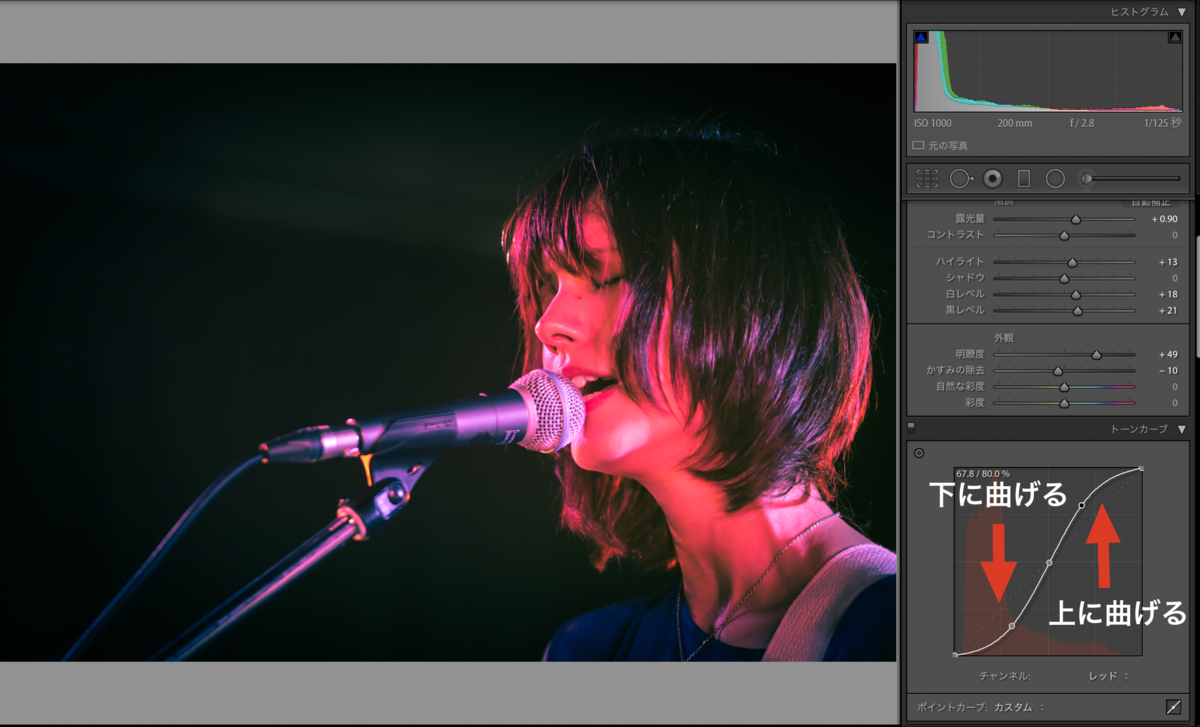Screen dimensions: 1200x727
Task: Click the コントラスト slider handle
Action: (x=1064, y=235)
